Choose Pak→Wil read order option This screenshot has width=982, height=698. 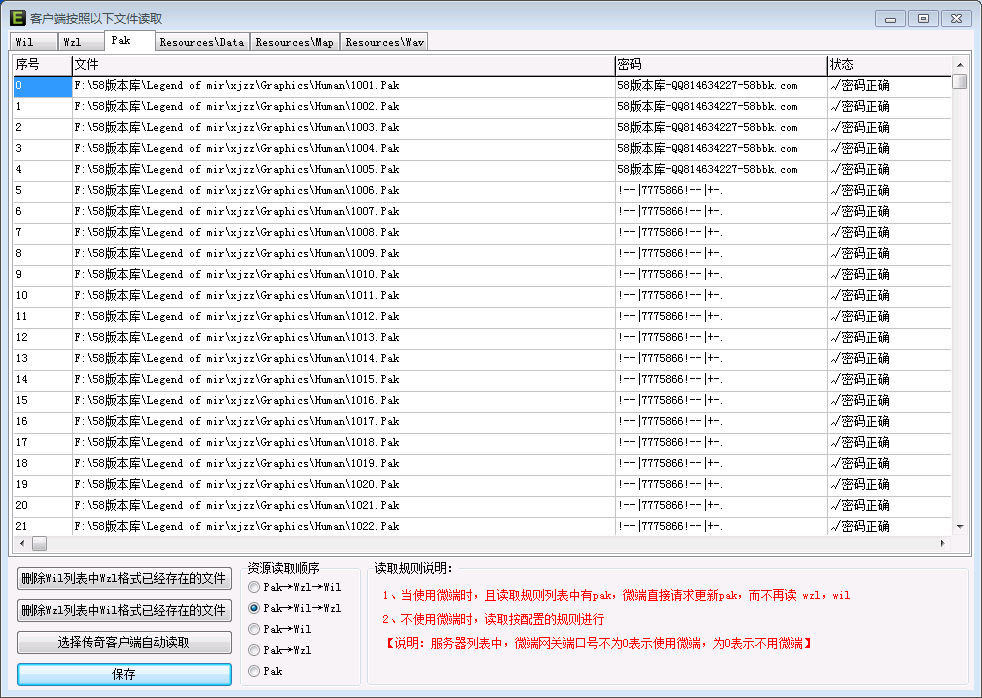click(254, 629)
